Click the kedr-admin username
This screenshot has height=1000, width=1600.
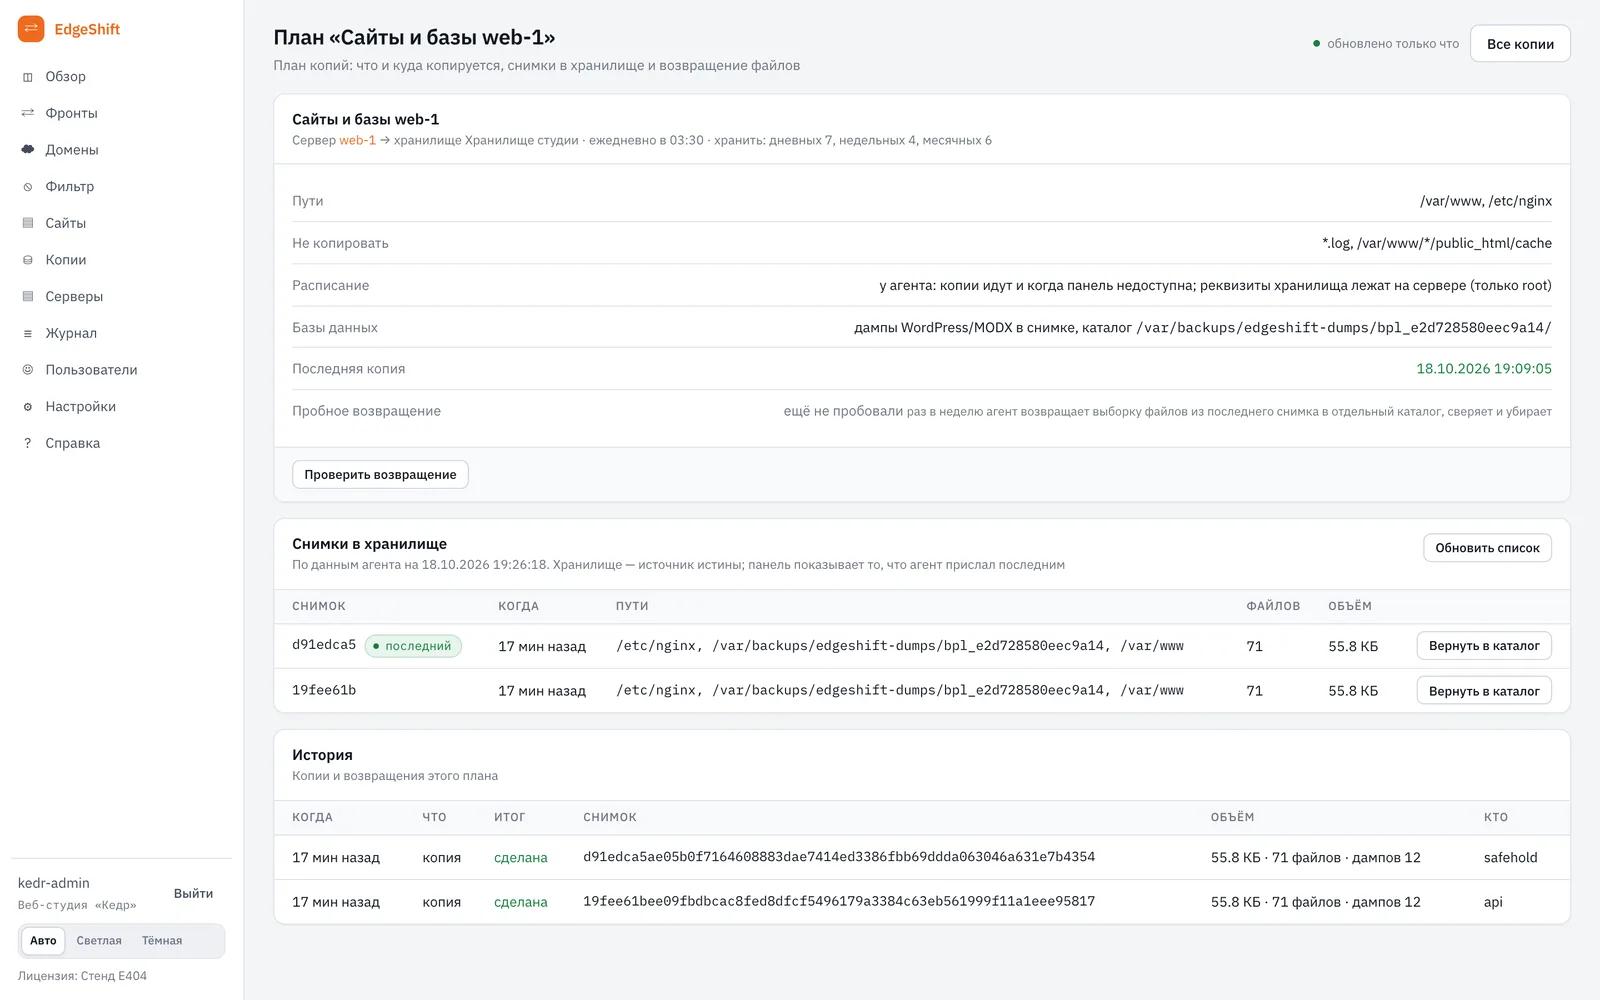coord(54,883)
